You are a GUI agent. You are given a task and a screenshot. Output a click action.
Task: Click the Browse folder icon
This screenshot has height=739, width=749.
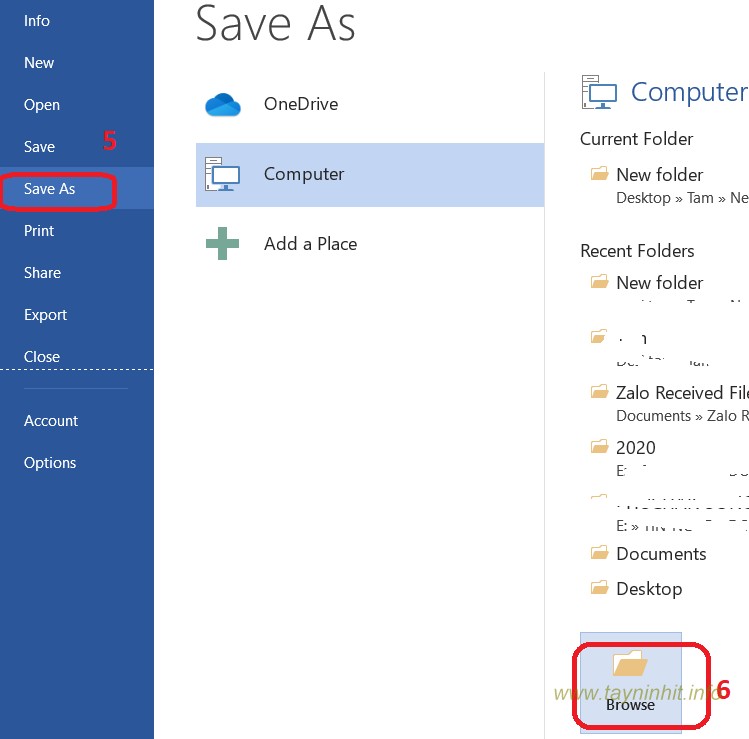(x=630, y=665)
